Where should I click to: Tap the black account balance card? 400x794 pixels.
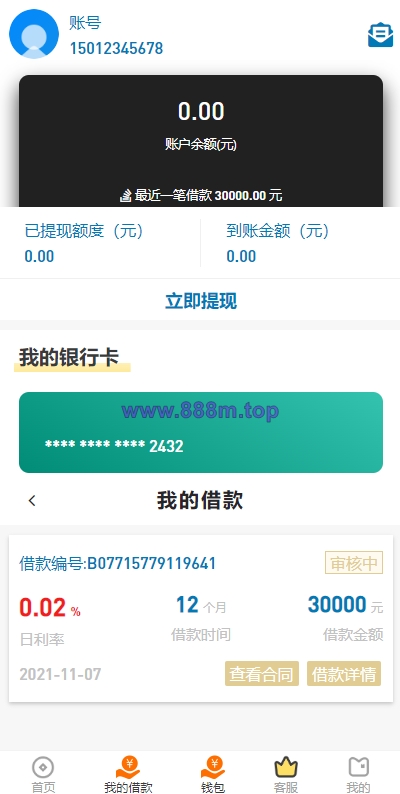pos(201,141)
